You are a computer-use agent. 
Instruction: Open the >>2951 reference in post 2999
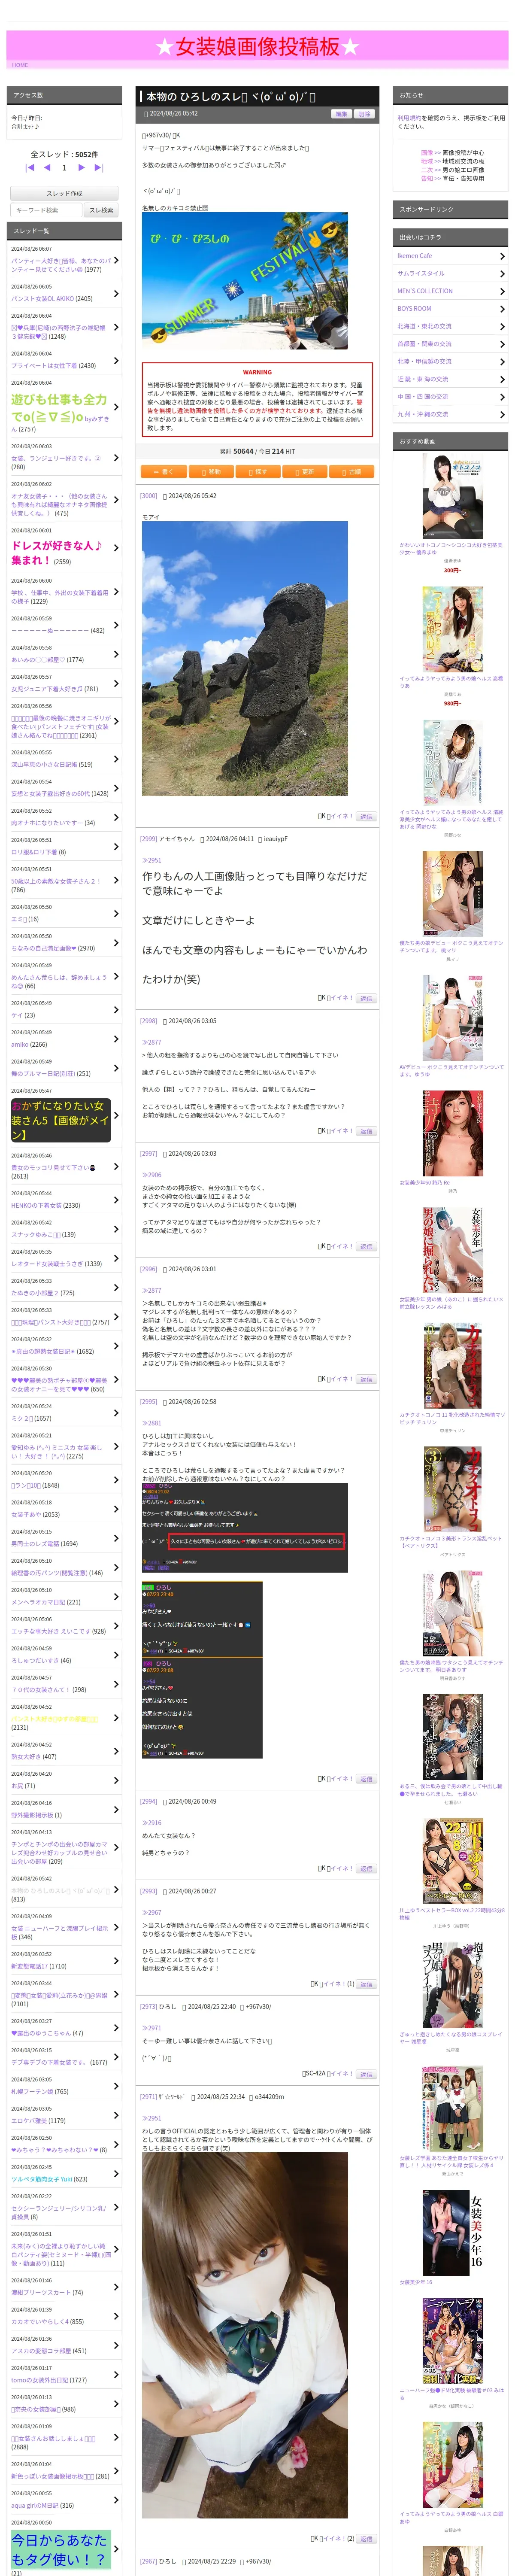[x=151, y=860]
